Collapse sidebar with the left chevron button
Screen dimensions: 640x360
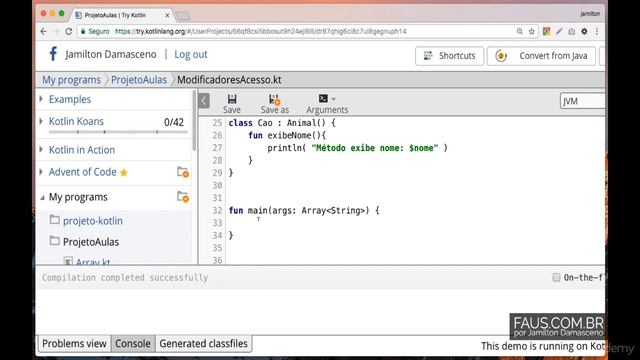click(x=204, y=101)
